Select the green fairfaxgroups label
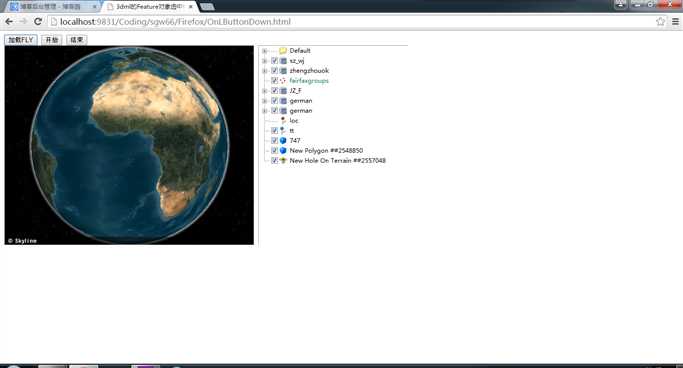Screen dimensions: 683x368 [309, 81]
